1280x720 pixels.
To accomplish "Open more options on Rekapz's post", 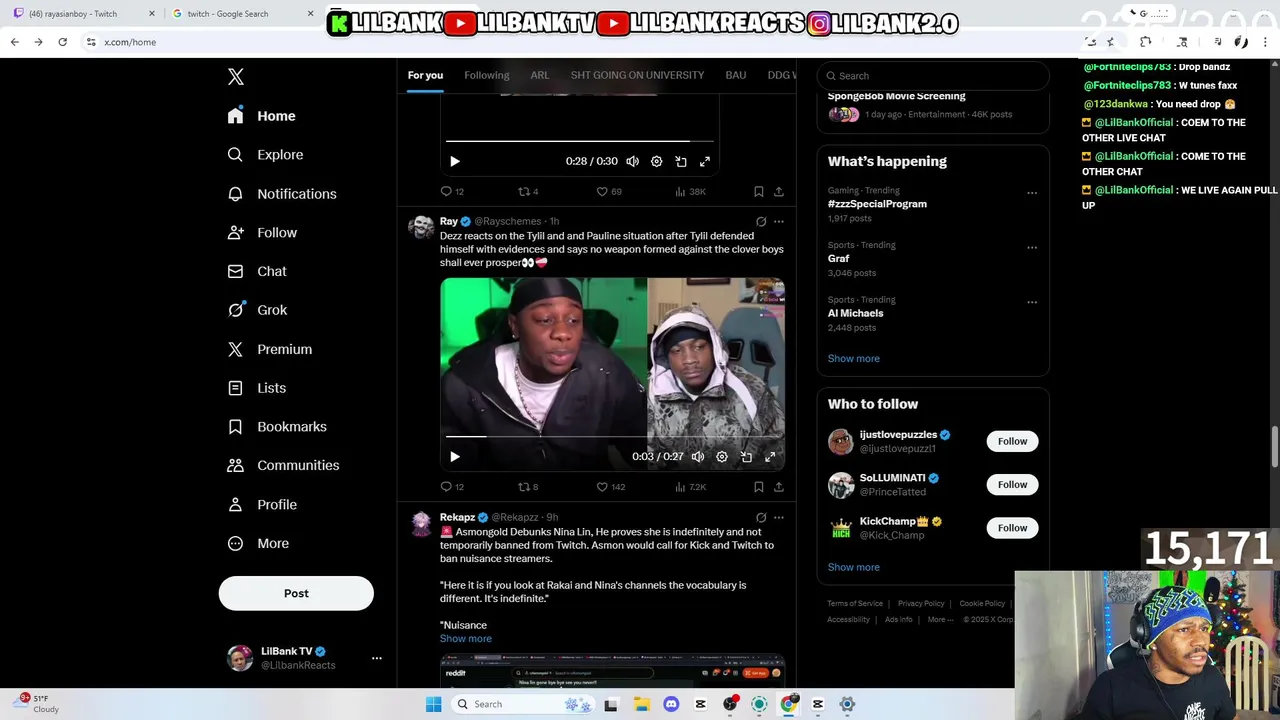I will [779, 517].
